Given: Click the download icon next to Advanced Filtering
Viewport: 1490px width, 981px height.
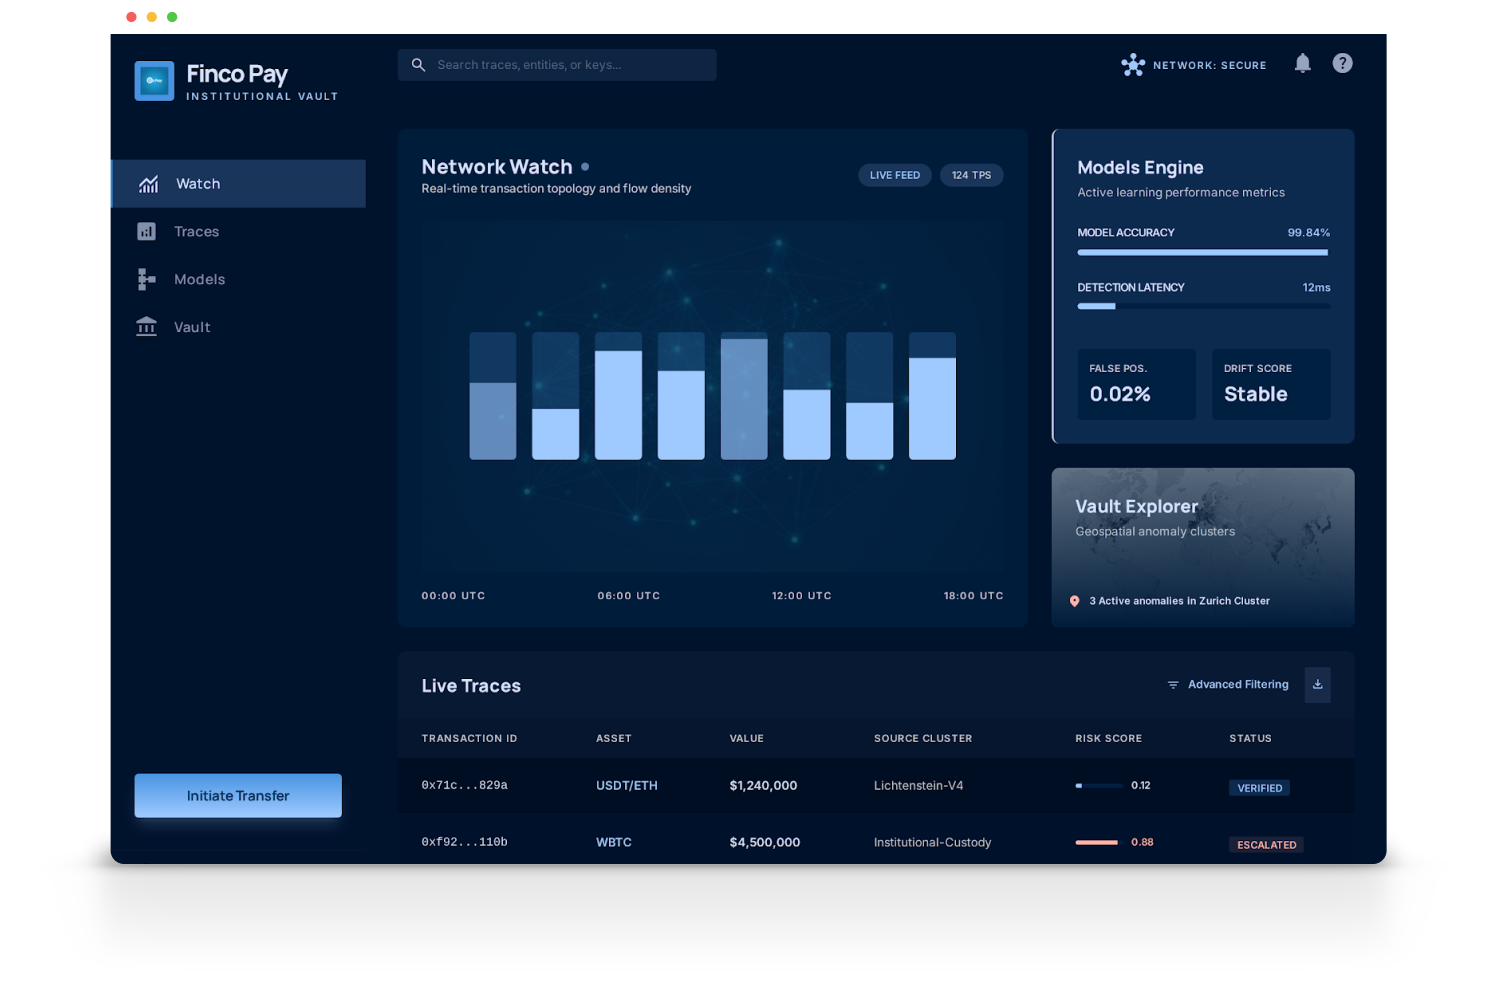Looking at the screenshot, I should click(x=1317, y=685).
